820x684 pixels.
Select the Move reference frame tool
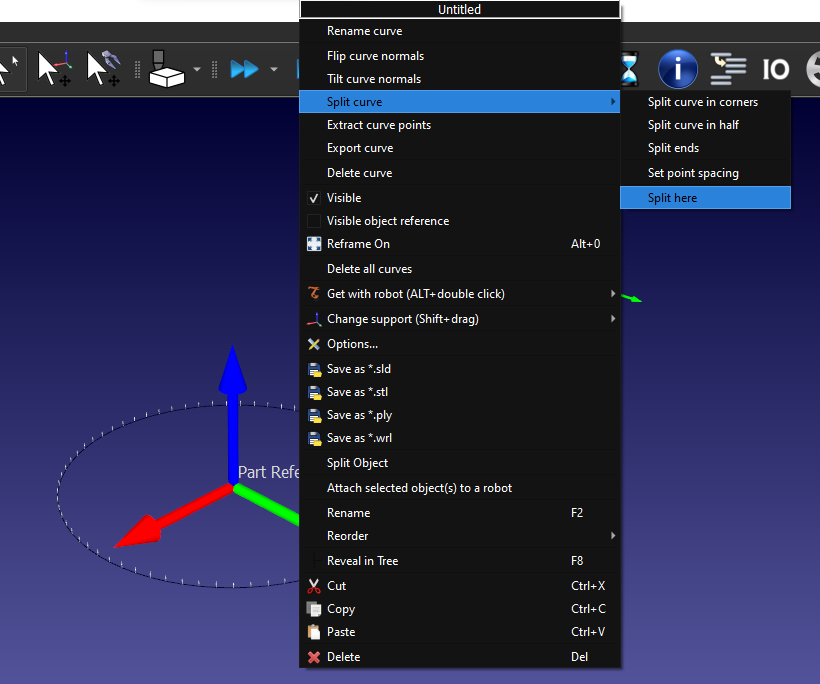pyautogui.click(x=54, y=68)
